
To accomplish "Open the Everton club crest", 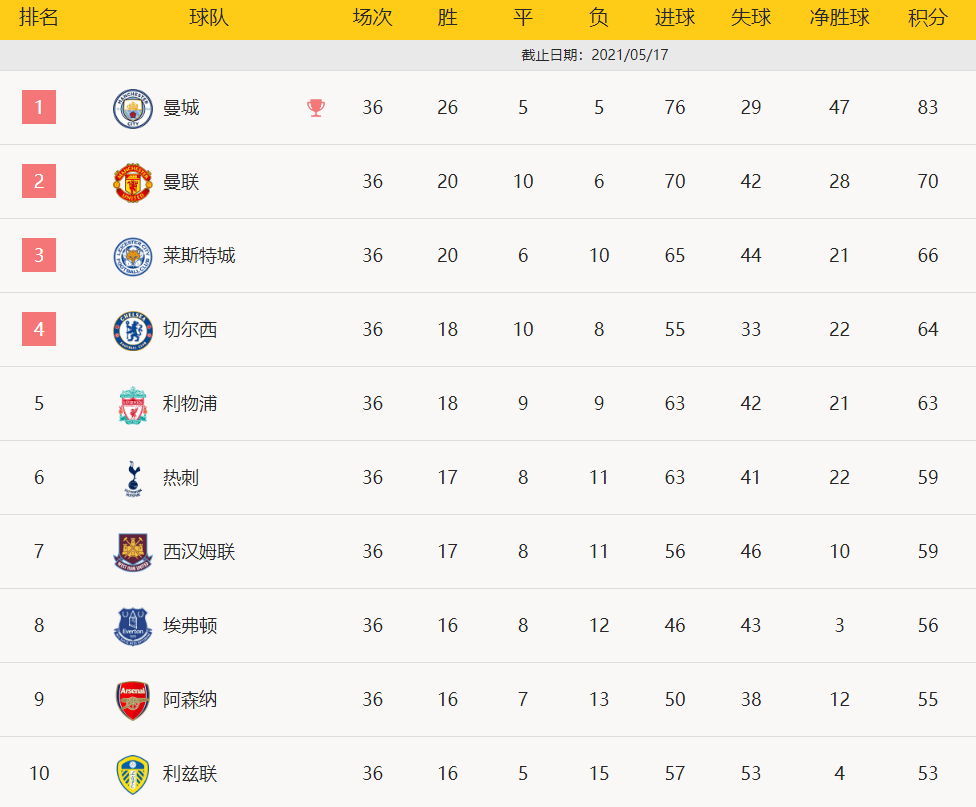I will pos(133,626).
